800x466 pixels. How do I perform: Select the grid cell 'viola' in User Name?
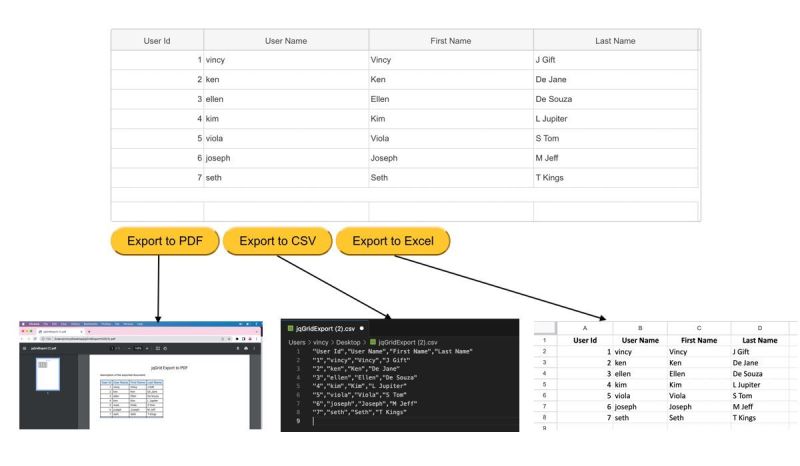click(286, 138)
